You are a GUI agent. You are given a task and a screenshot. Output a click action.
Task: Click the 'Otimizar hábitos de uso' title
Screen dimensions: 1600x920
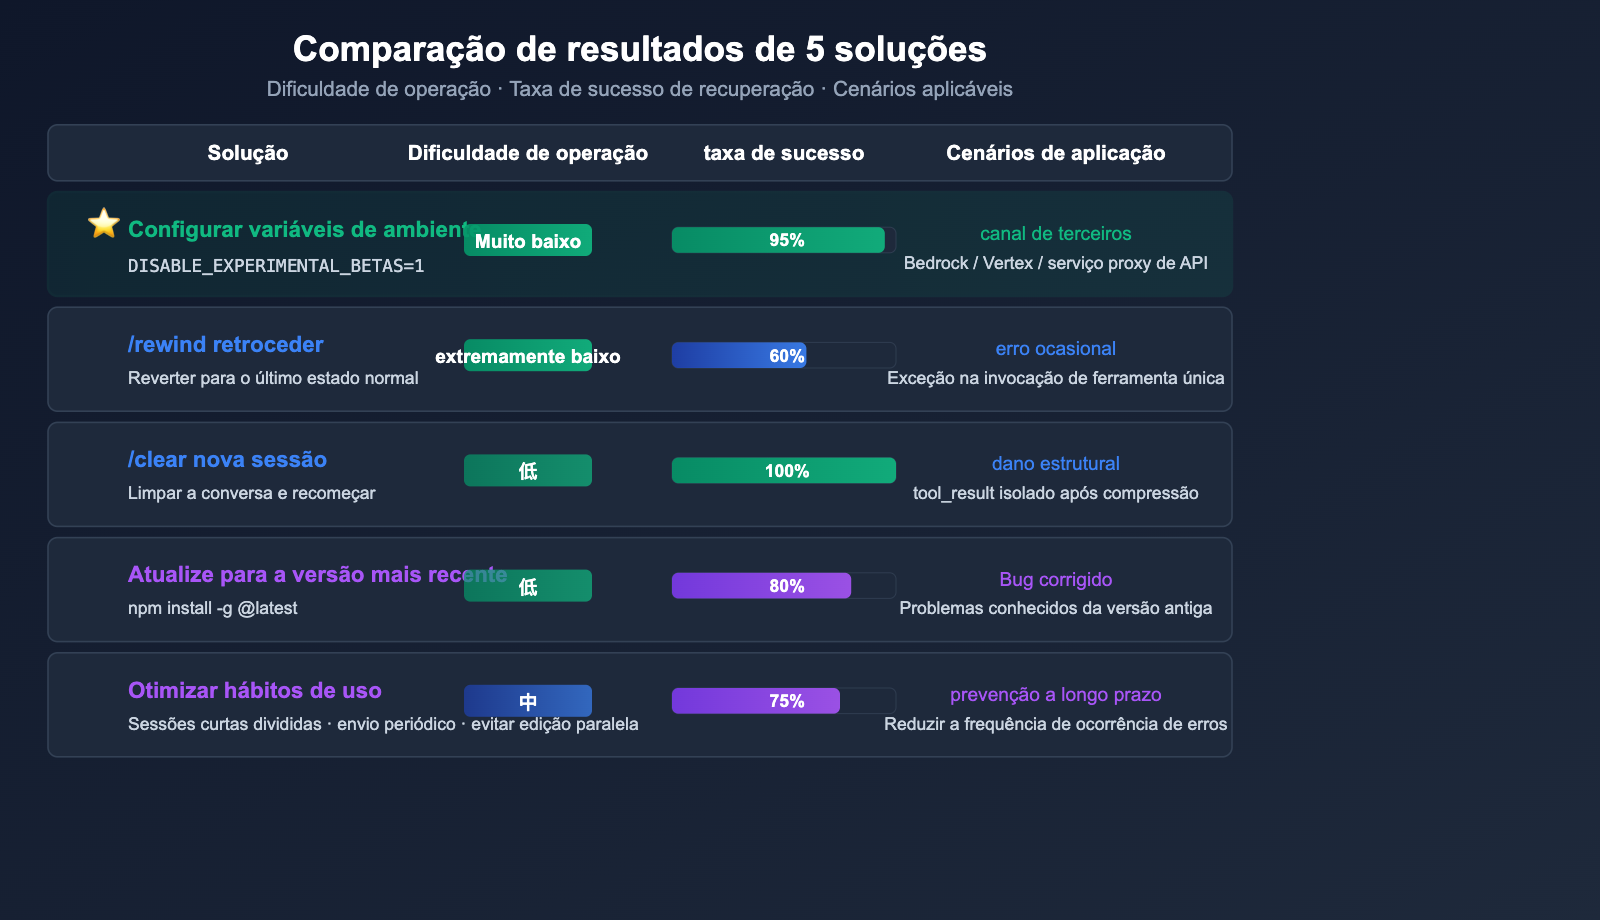click(x=255, y=691)
